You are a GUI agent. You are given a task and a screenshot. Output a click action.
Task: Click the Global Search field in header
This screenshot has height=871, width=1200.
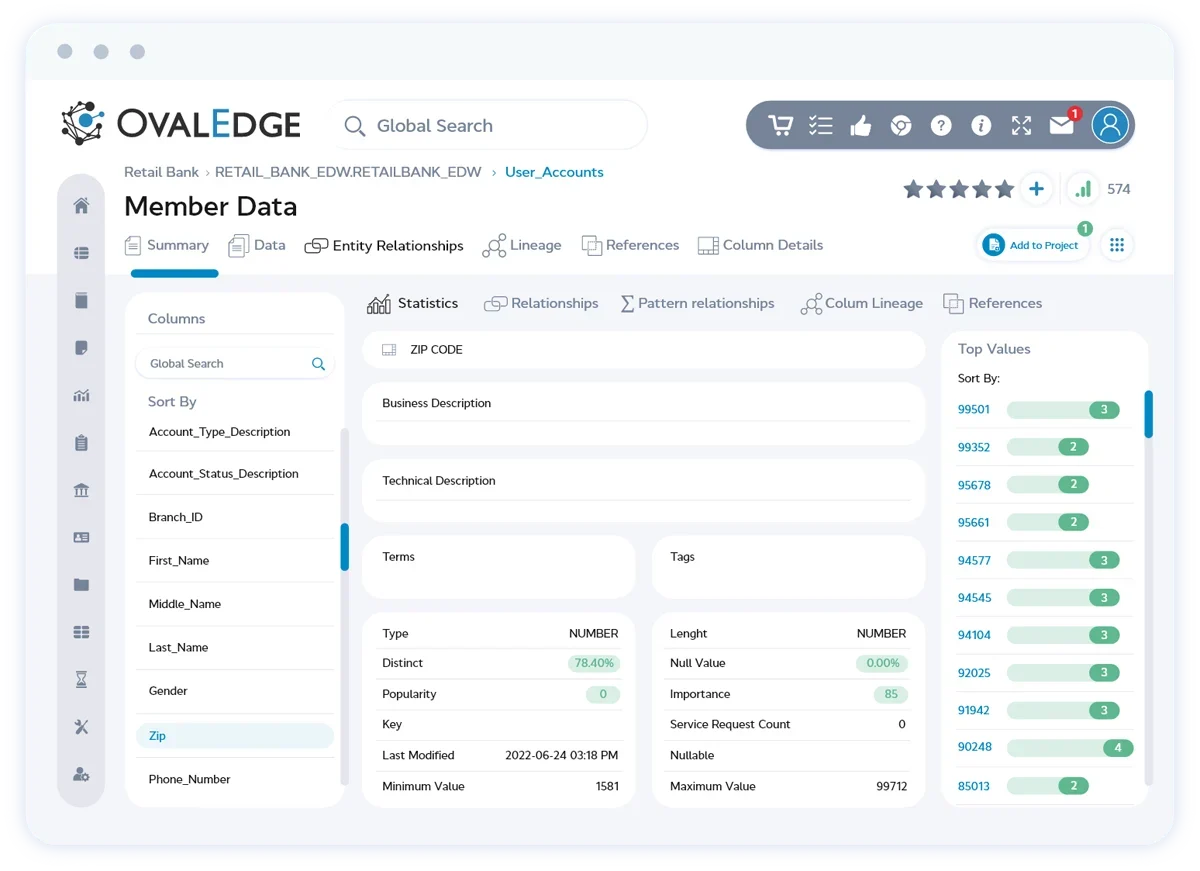coord(488,125)
